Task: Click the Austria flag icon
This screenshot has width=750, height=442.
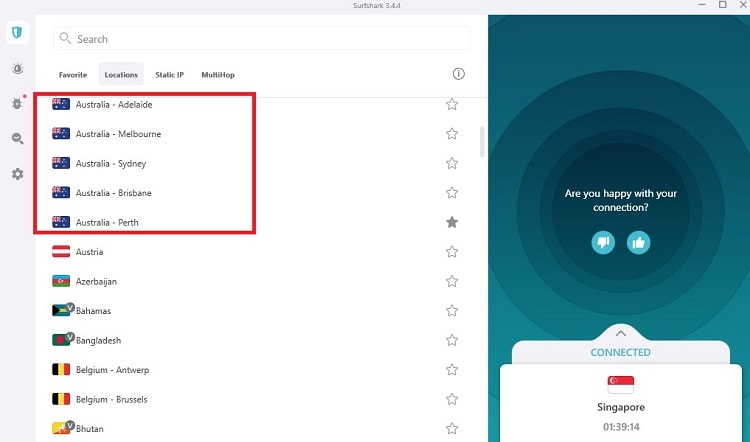Action: pos(61,252)
